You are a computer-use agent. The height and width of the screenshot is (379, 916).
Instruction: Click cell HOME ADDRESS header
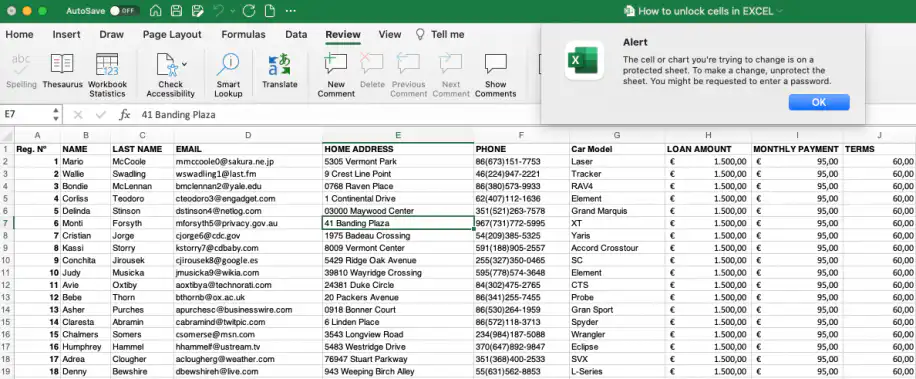(x=398, y=149)
